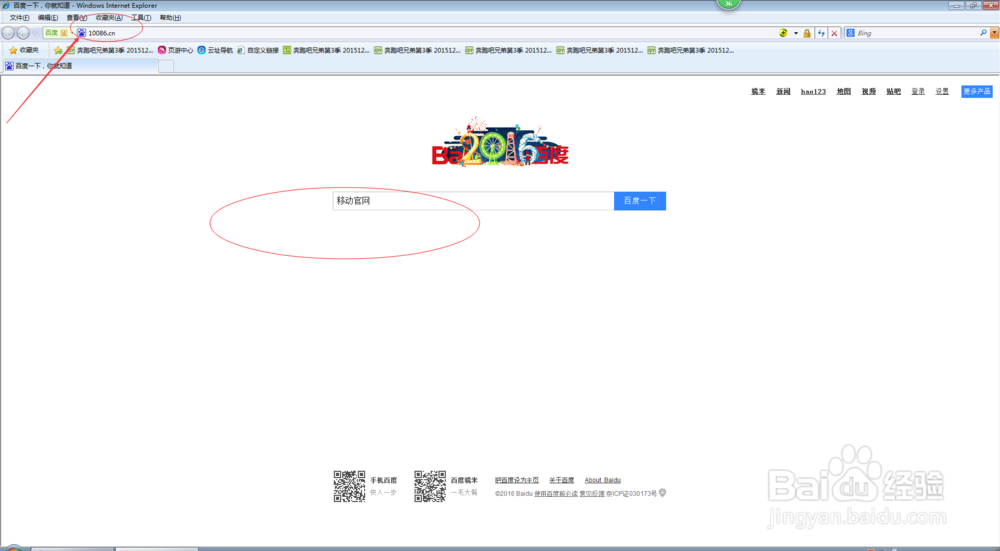The width and height of the screenshot is (1000, 551).
Task: Click the magnifier search icon
Action: click(x=983, y=33)
